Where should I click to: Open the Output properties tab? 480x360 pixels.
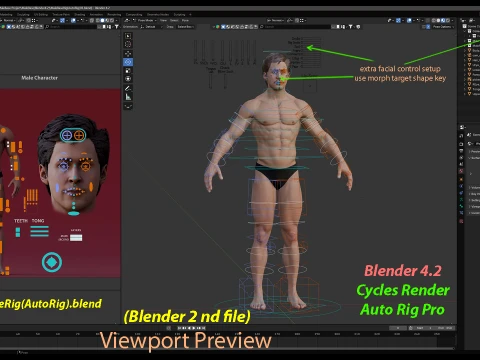461,151
